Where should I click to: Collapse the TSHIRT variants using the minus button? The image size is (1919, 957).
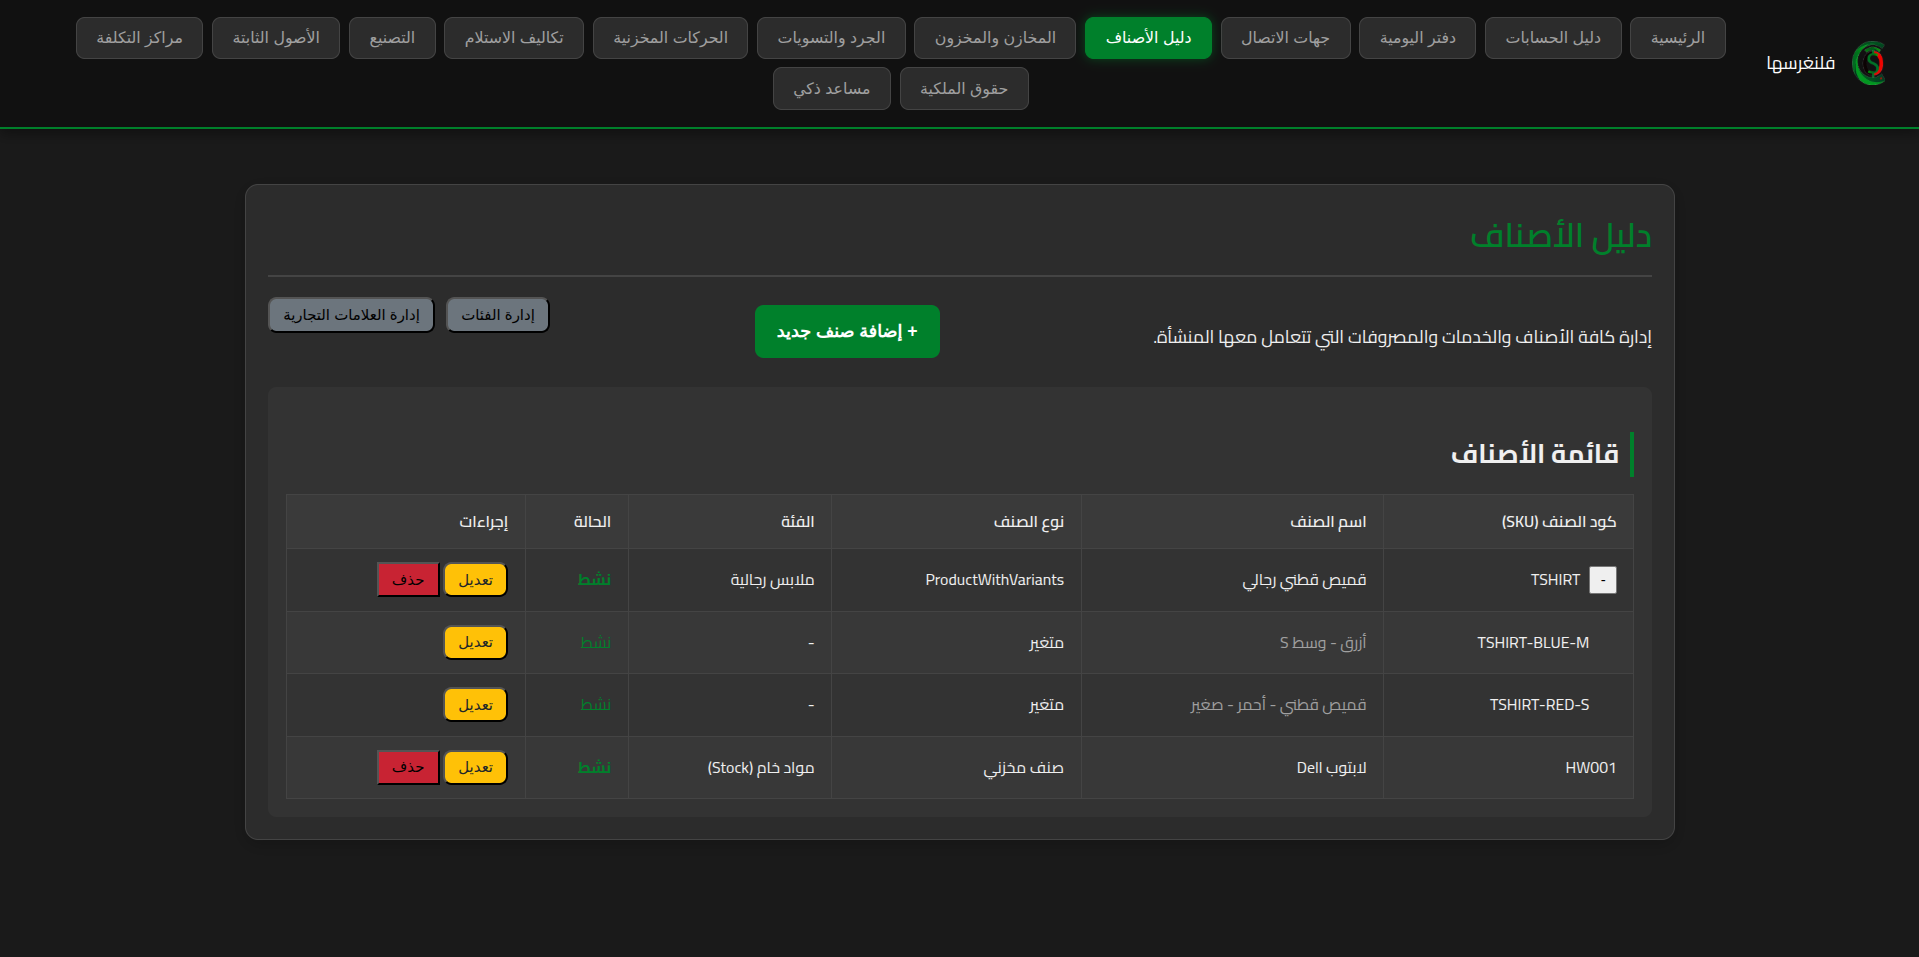1602,579
